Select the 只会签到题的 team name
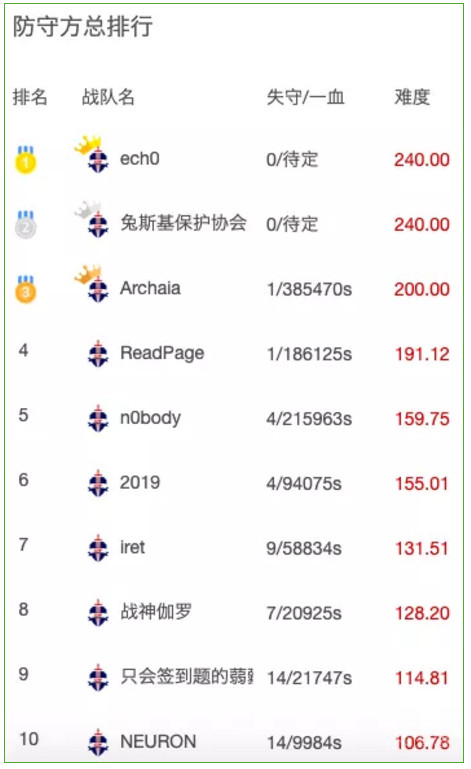Viewport: 471px width, 769px height. (x=187, y=676)
